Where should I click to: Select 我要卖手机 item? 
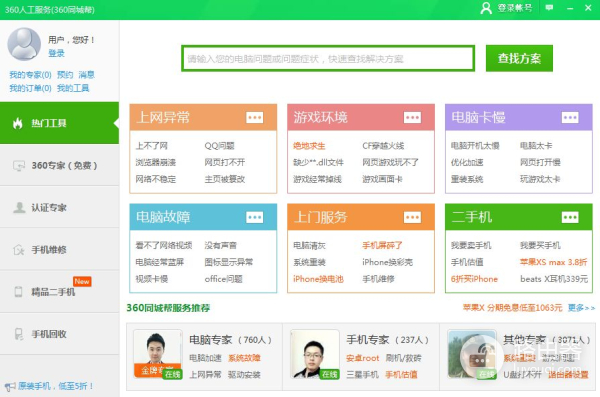point(471,245)
